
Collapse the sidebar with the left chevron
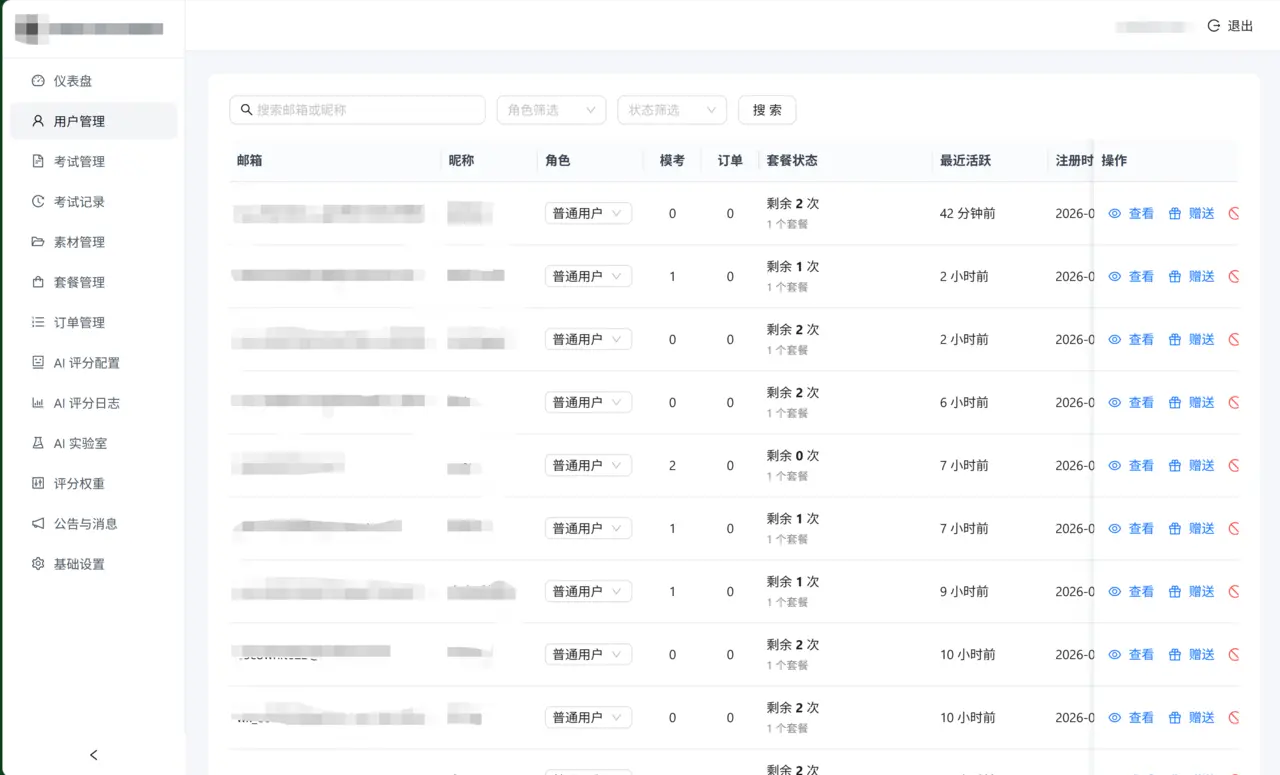click(94, 755)
